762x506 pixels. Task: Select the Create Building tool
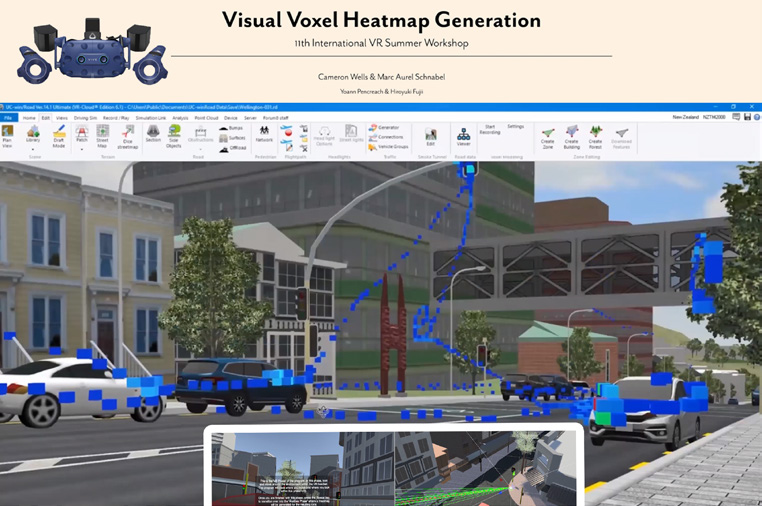pos(572,137)
